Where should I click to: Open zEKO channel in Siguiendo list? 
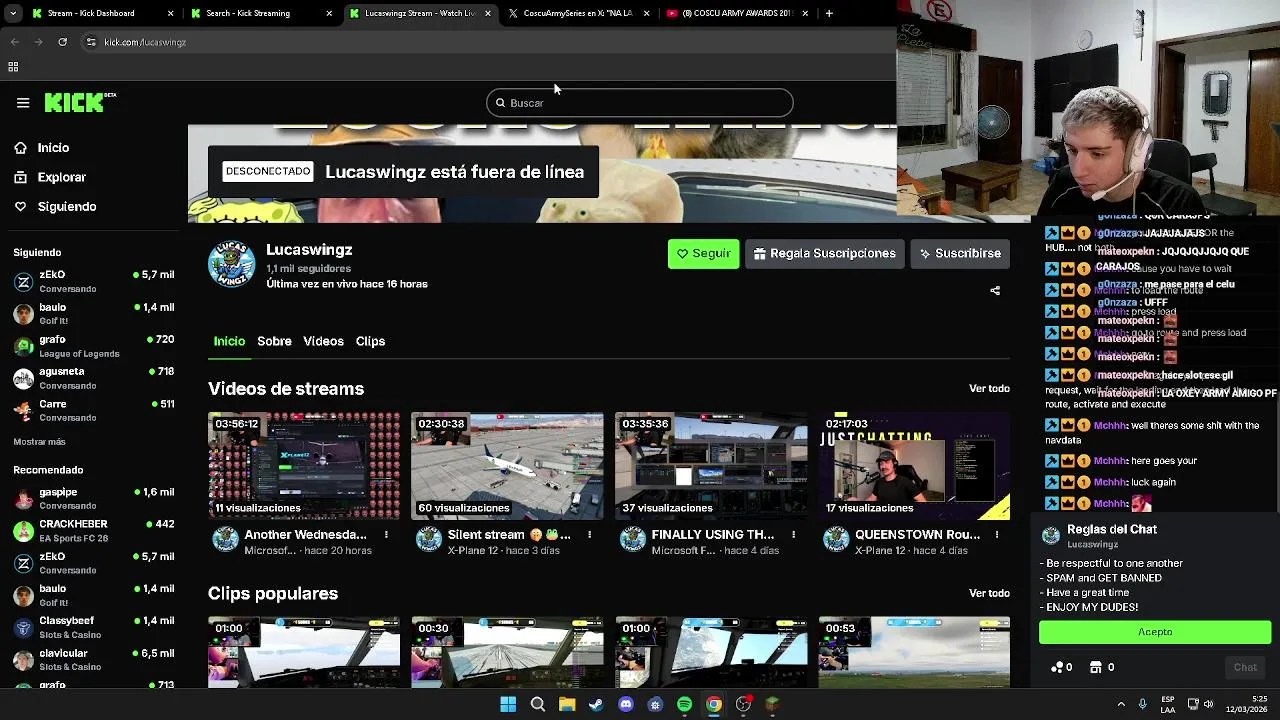tap(93, 281)
